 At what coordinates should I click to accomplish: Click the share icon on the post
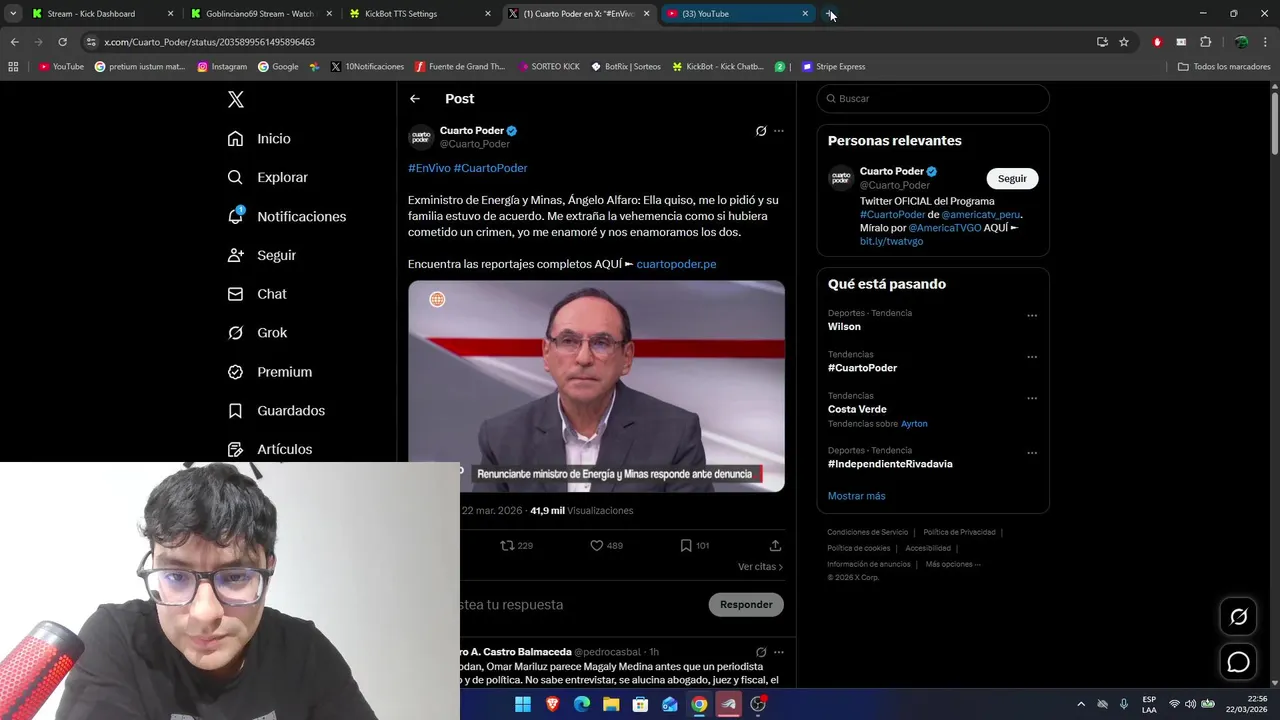(x=775, y=546)
